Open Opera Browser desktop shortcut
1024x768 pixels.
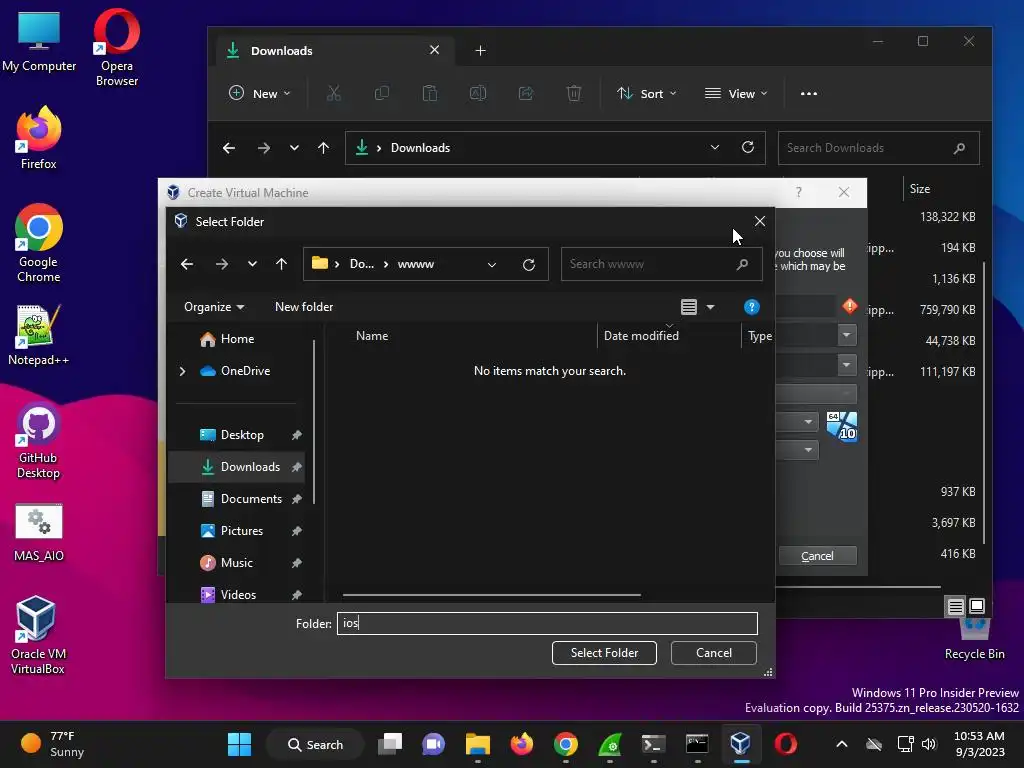[117, 47]
